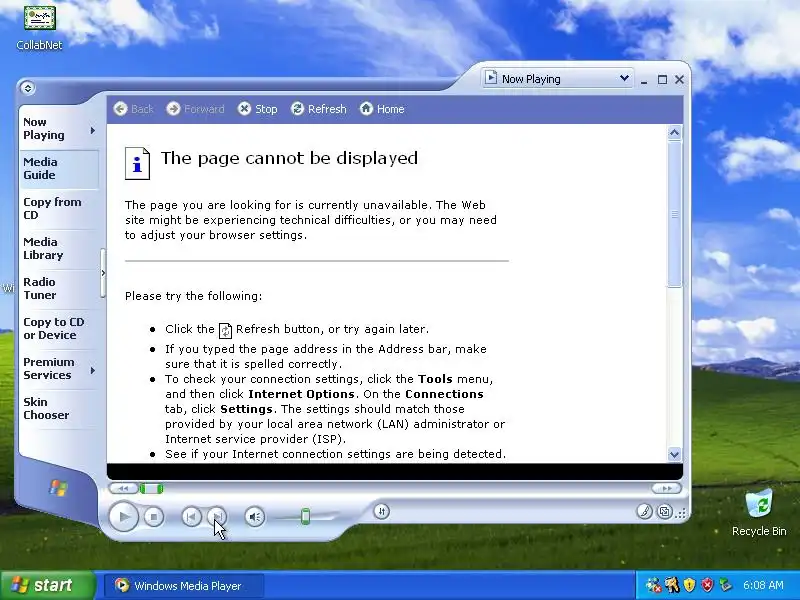
Task: Open the equalizer settings icon below the video area
Action: [381, 511]
